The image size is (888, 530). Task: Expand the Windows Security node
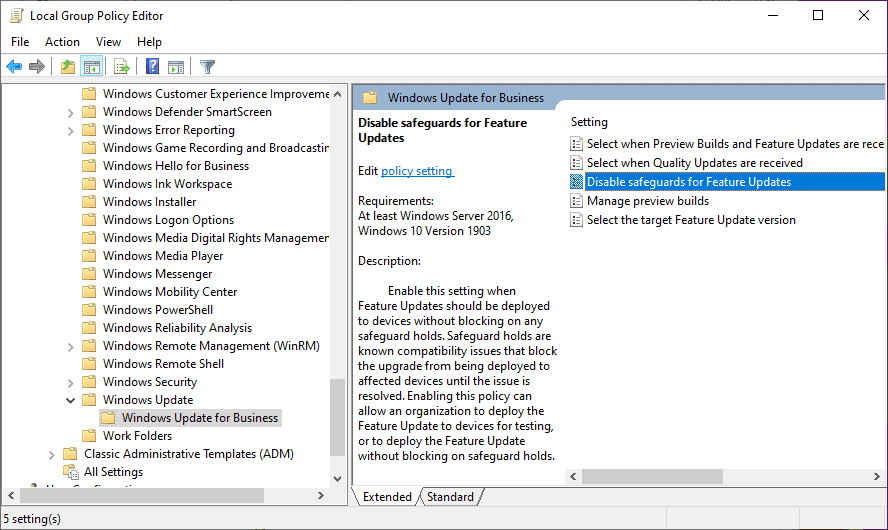click(x=70, y=383)
